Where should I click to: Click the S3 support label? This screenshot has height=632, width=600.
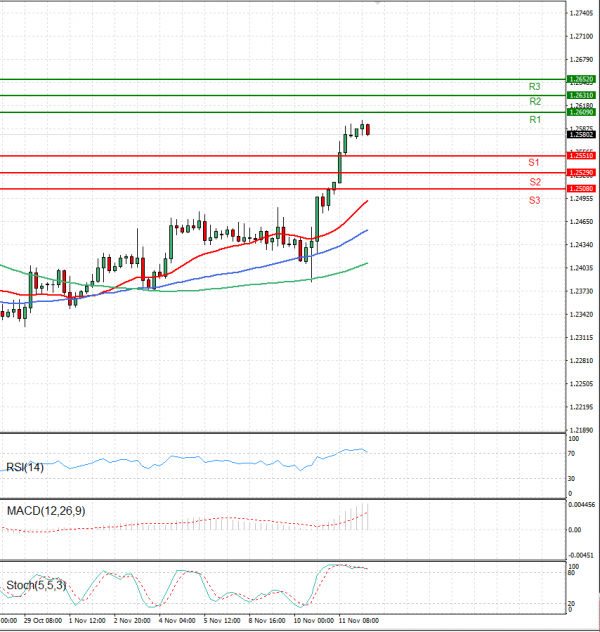[535, 200]
